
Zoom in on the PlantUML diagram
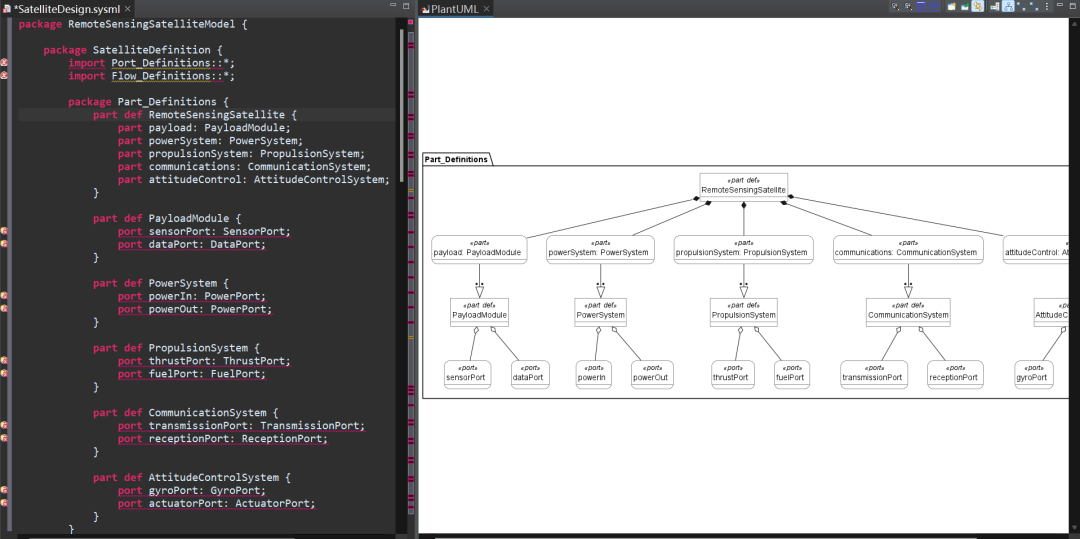coord(895,6)
